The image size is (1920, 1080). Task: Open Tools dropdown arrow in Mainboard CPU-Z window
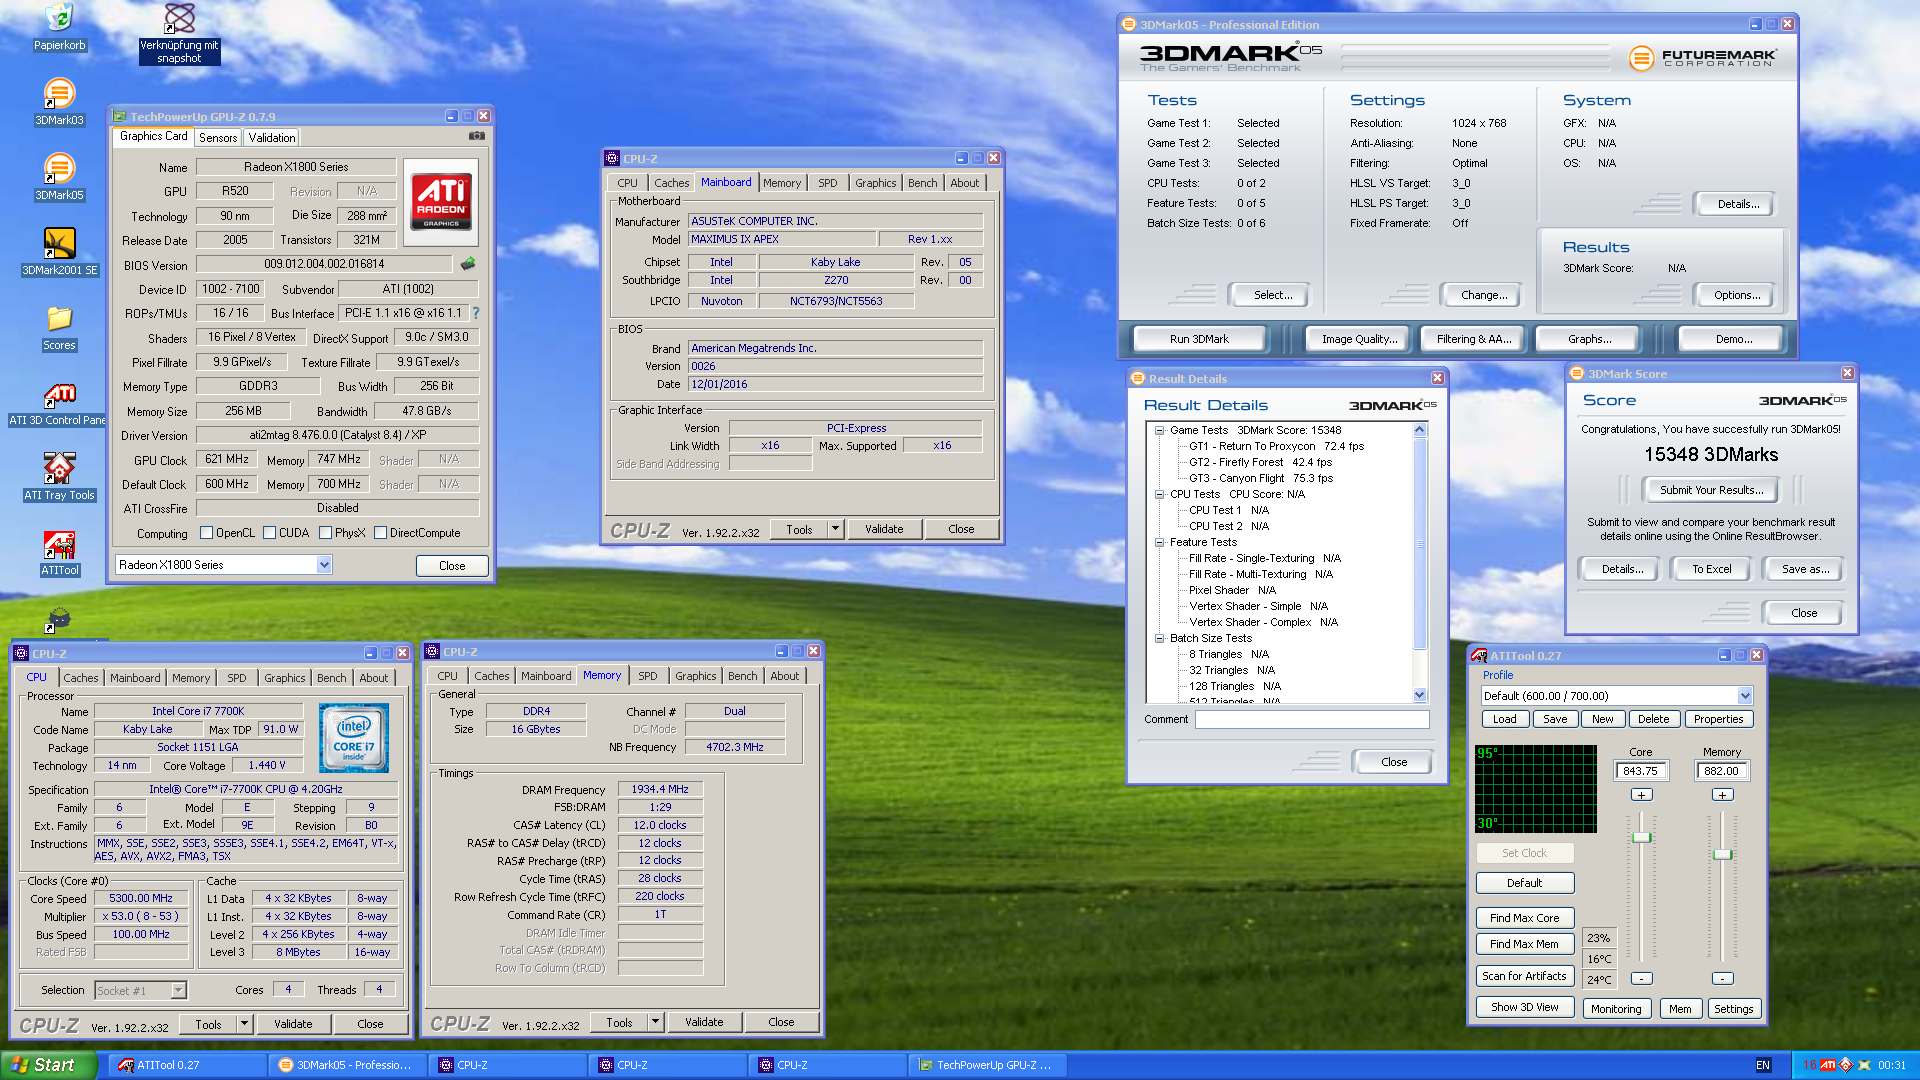tap(836, 529)
